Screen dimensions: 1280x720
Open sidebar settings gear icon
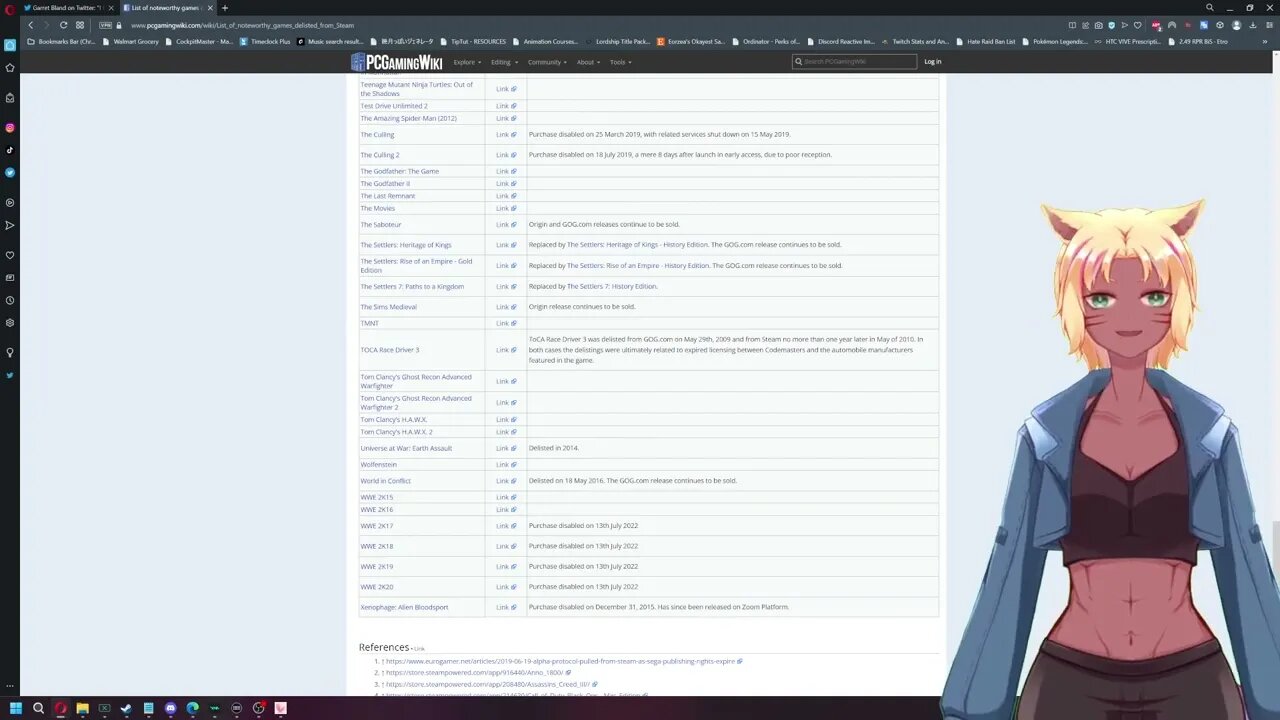click(x=10, y=323)
